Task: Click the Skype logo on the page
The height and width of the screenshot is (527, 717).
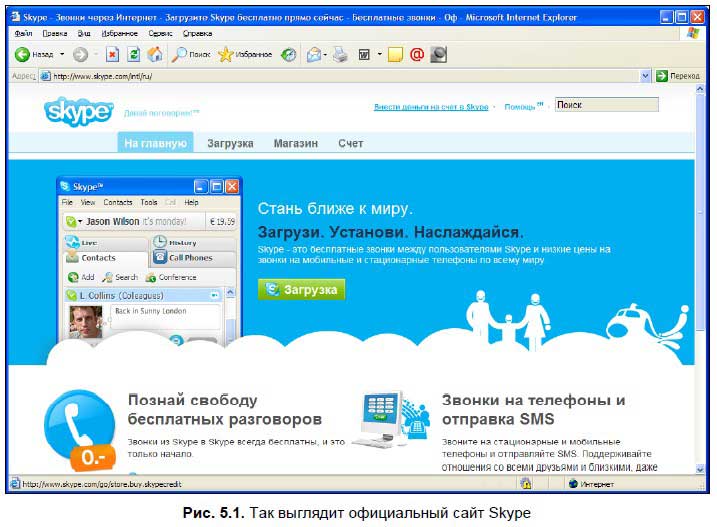Action: (x=78, y=112)
